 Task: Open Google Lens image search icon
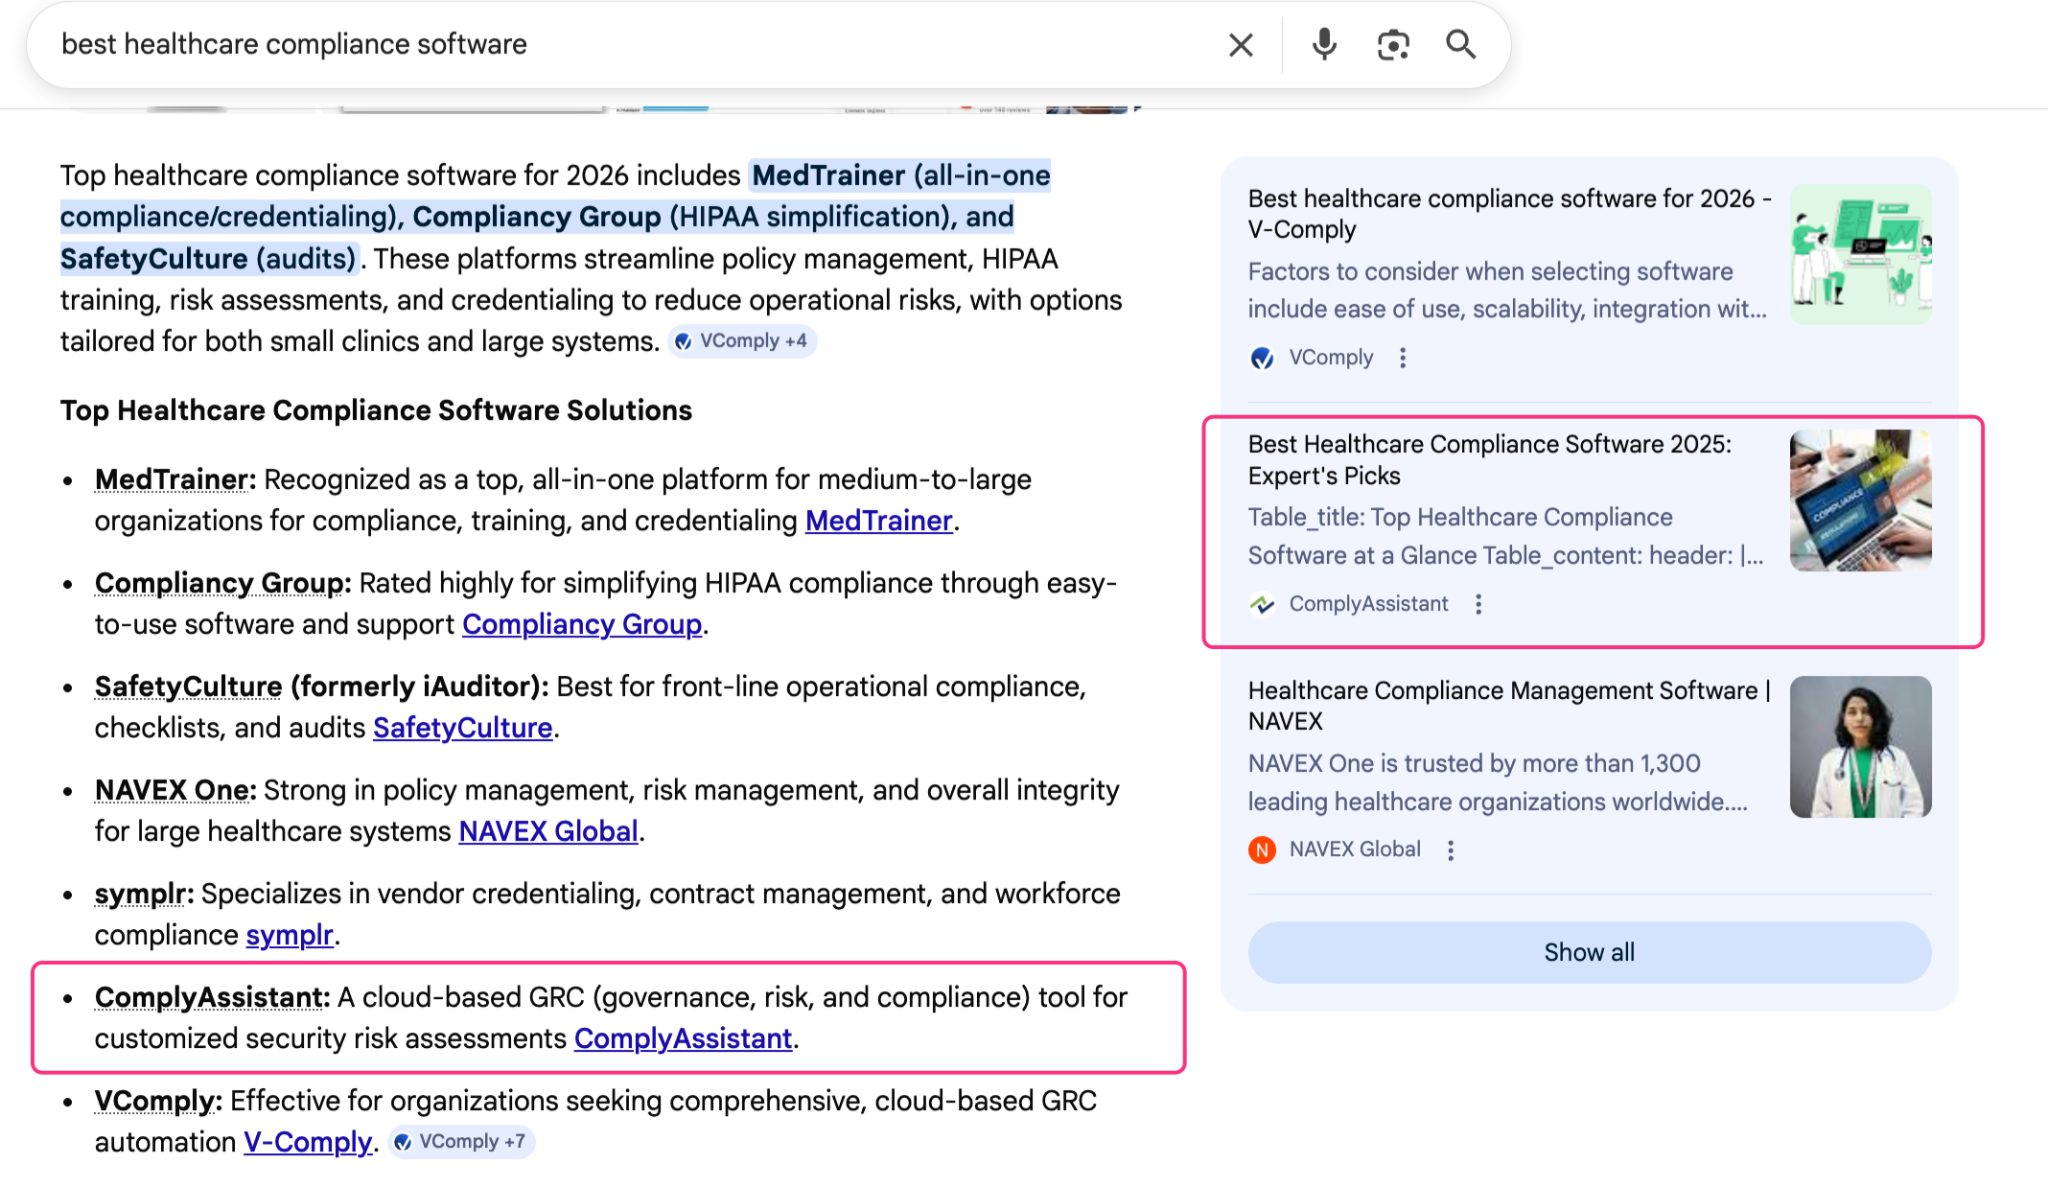click(1393, 45)
